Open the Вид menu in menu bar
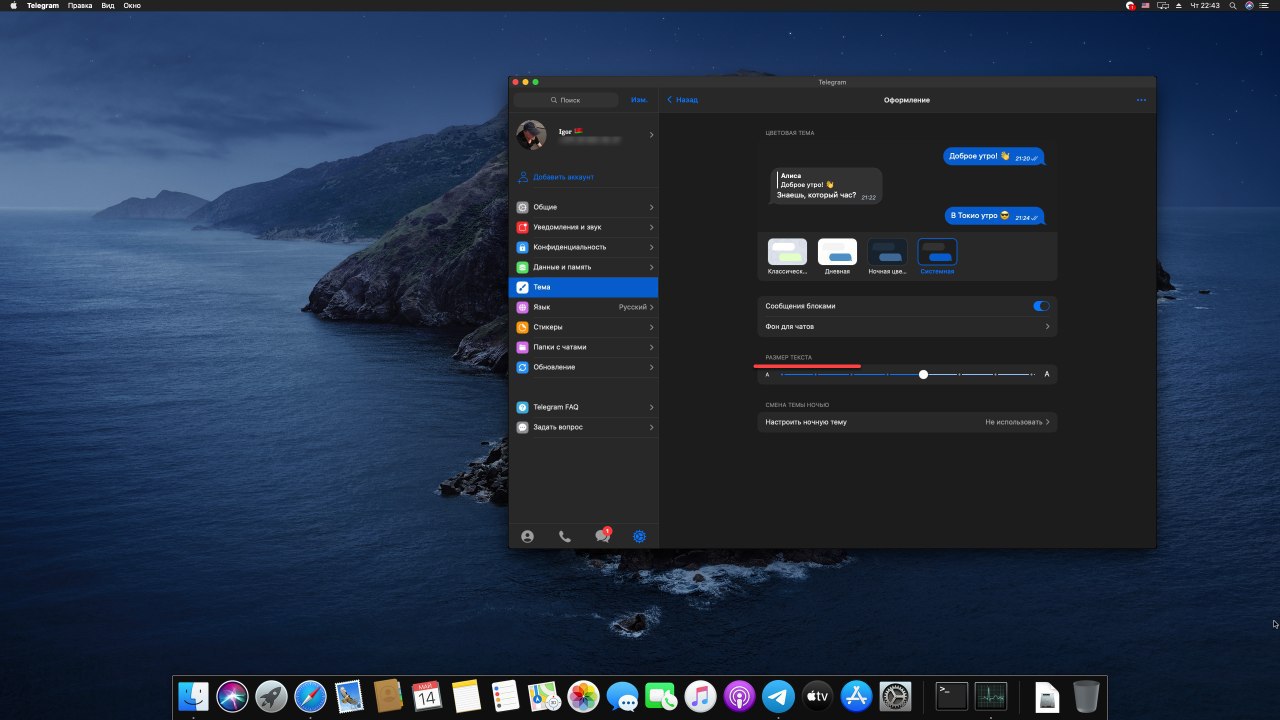Screen dimensions: 1280x720 point(108,6)
